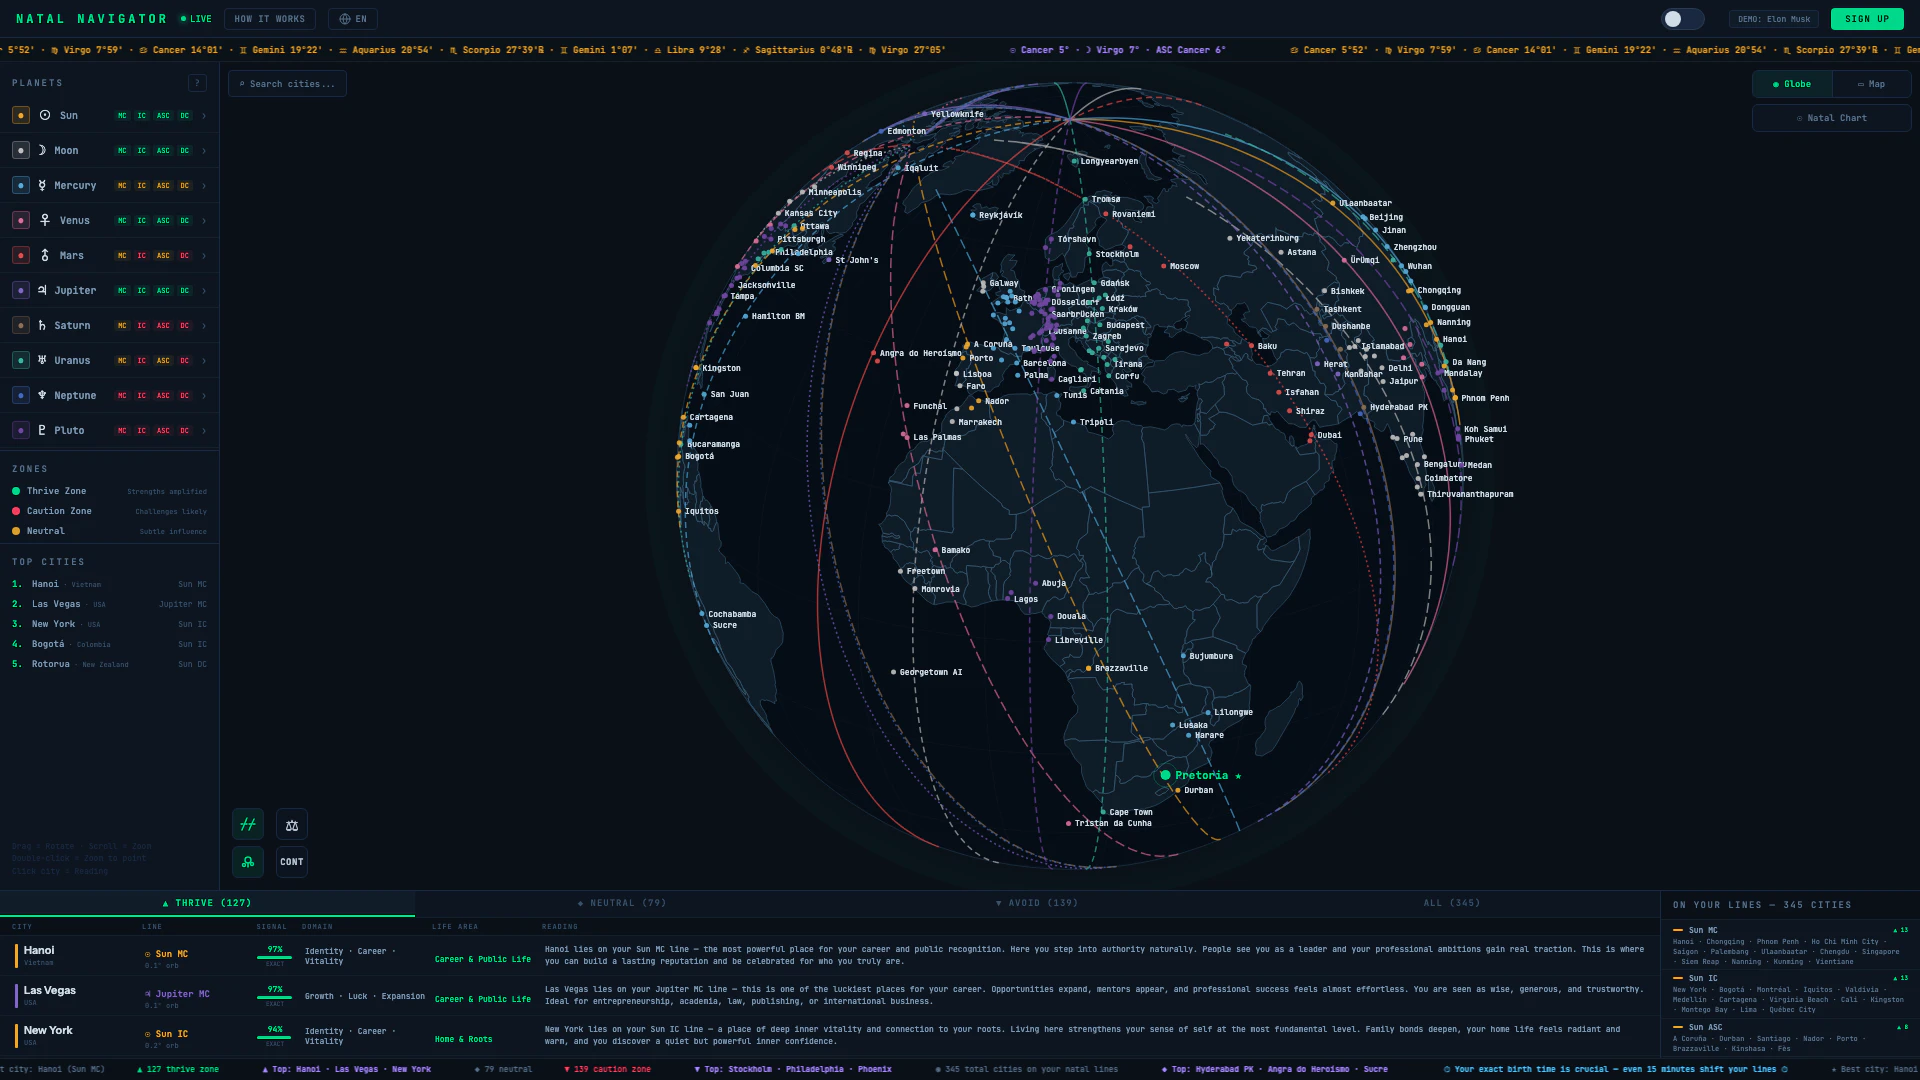This screenshot has width=1920, height=1080.
Task: Toggle Jupiter visibility swatch checkbox
Action: pyautogui.click(x=21, y=291)
